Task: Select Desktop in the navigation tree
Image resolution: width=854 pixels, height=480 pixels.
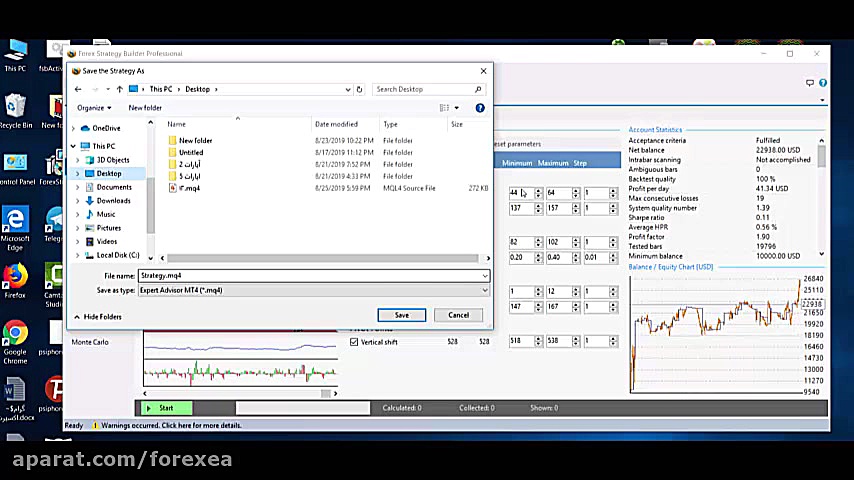Action: tap(103, 173)
